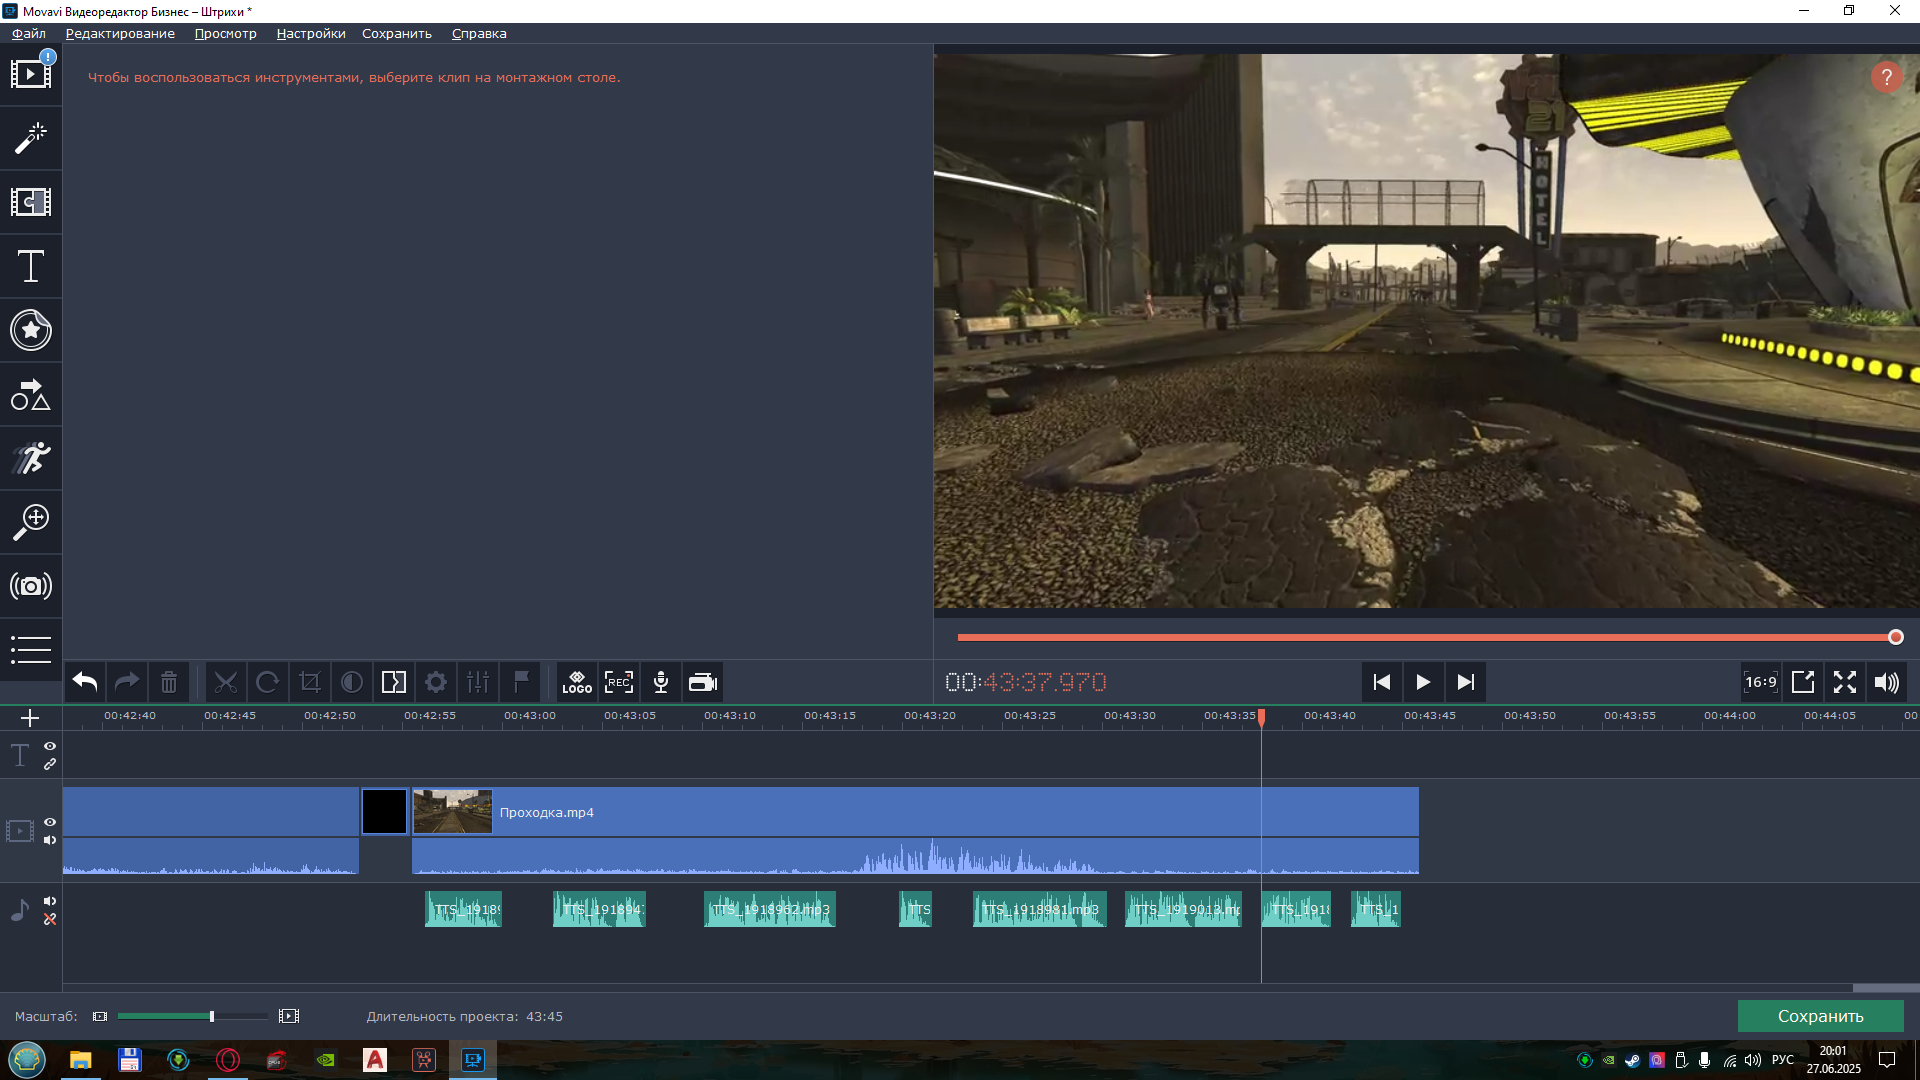Click the green Сохранить button

(1820, 1016)
